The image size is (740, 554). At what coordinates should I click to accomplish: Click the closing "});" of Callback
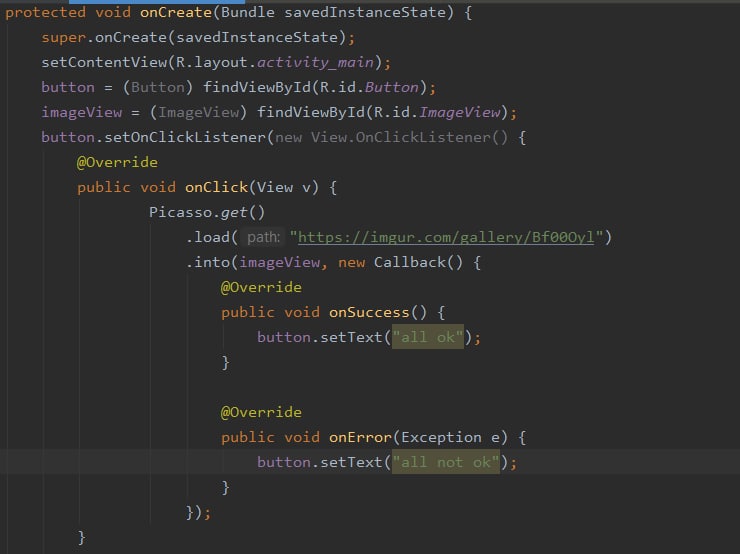[x=198, y=512]
